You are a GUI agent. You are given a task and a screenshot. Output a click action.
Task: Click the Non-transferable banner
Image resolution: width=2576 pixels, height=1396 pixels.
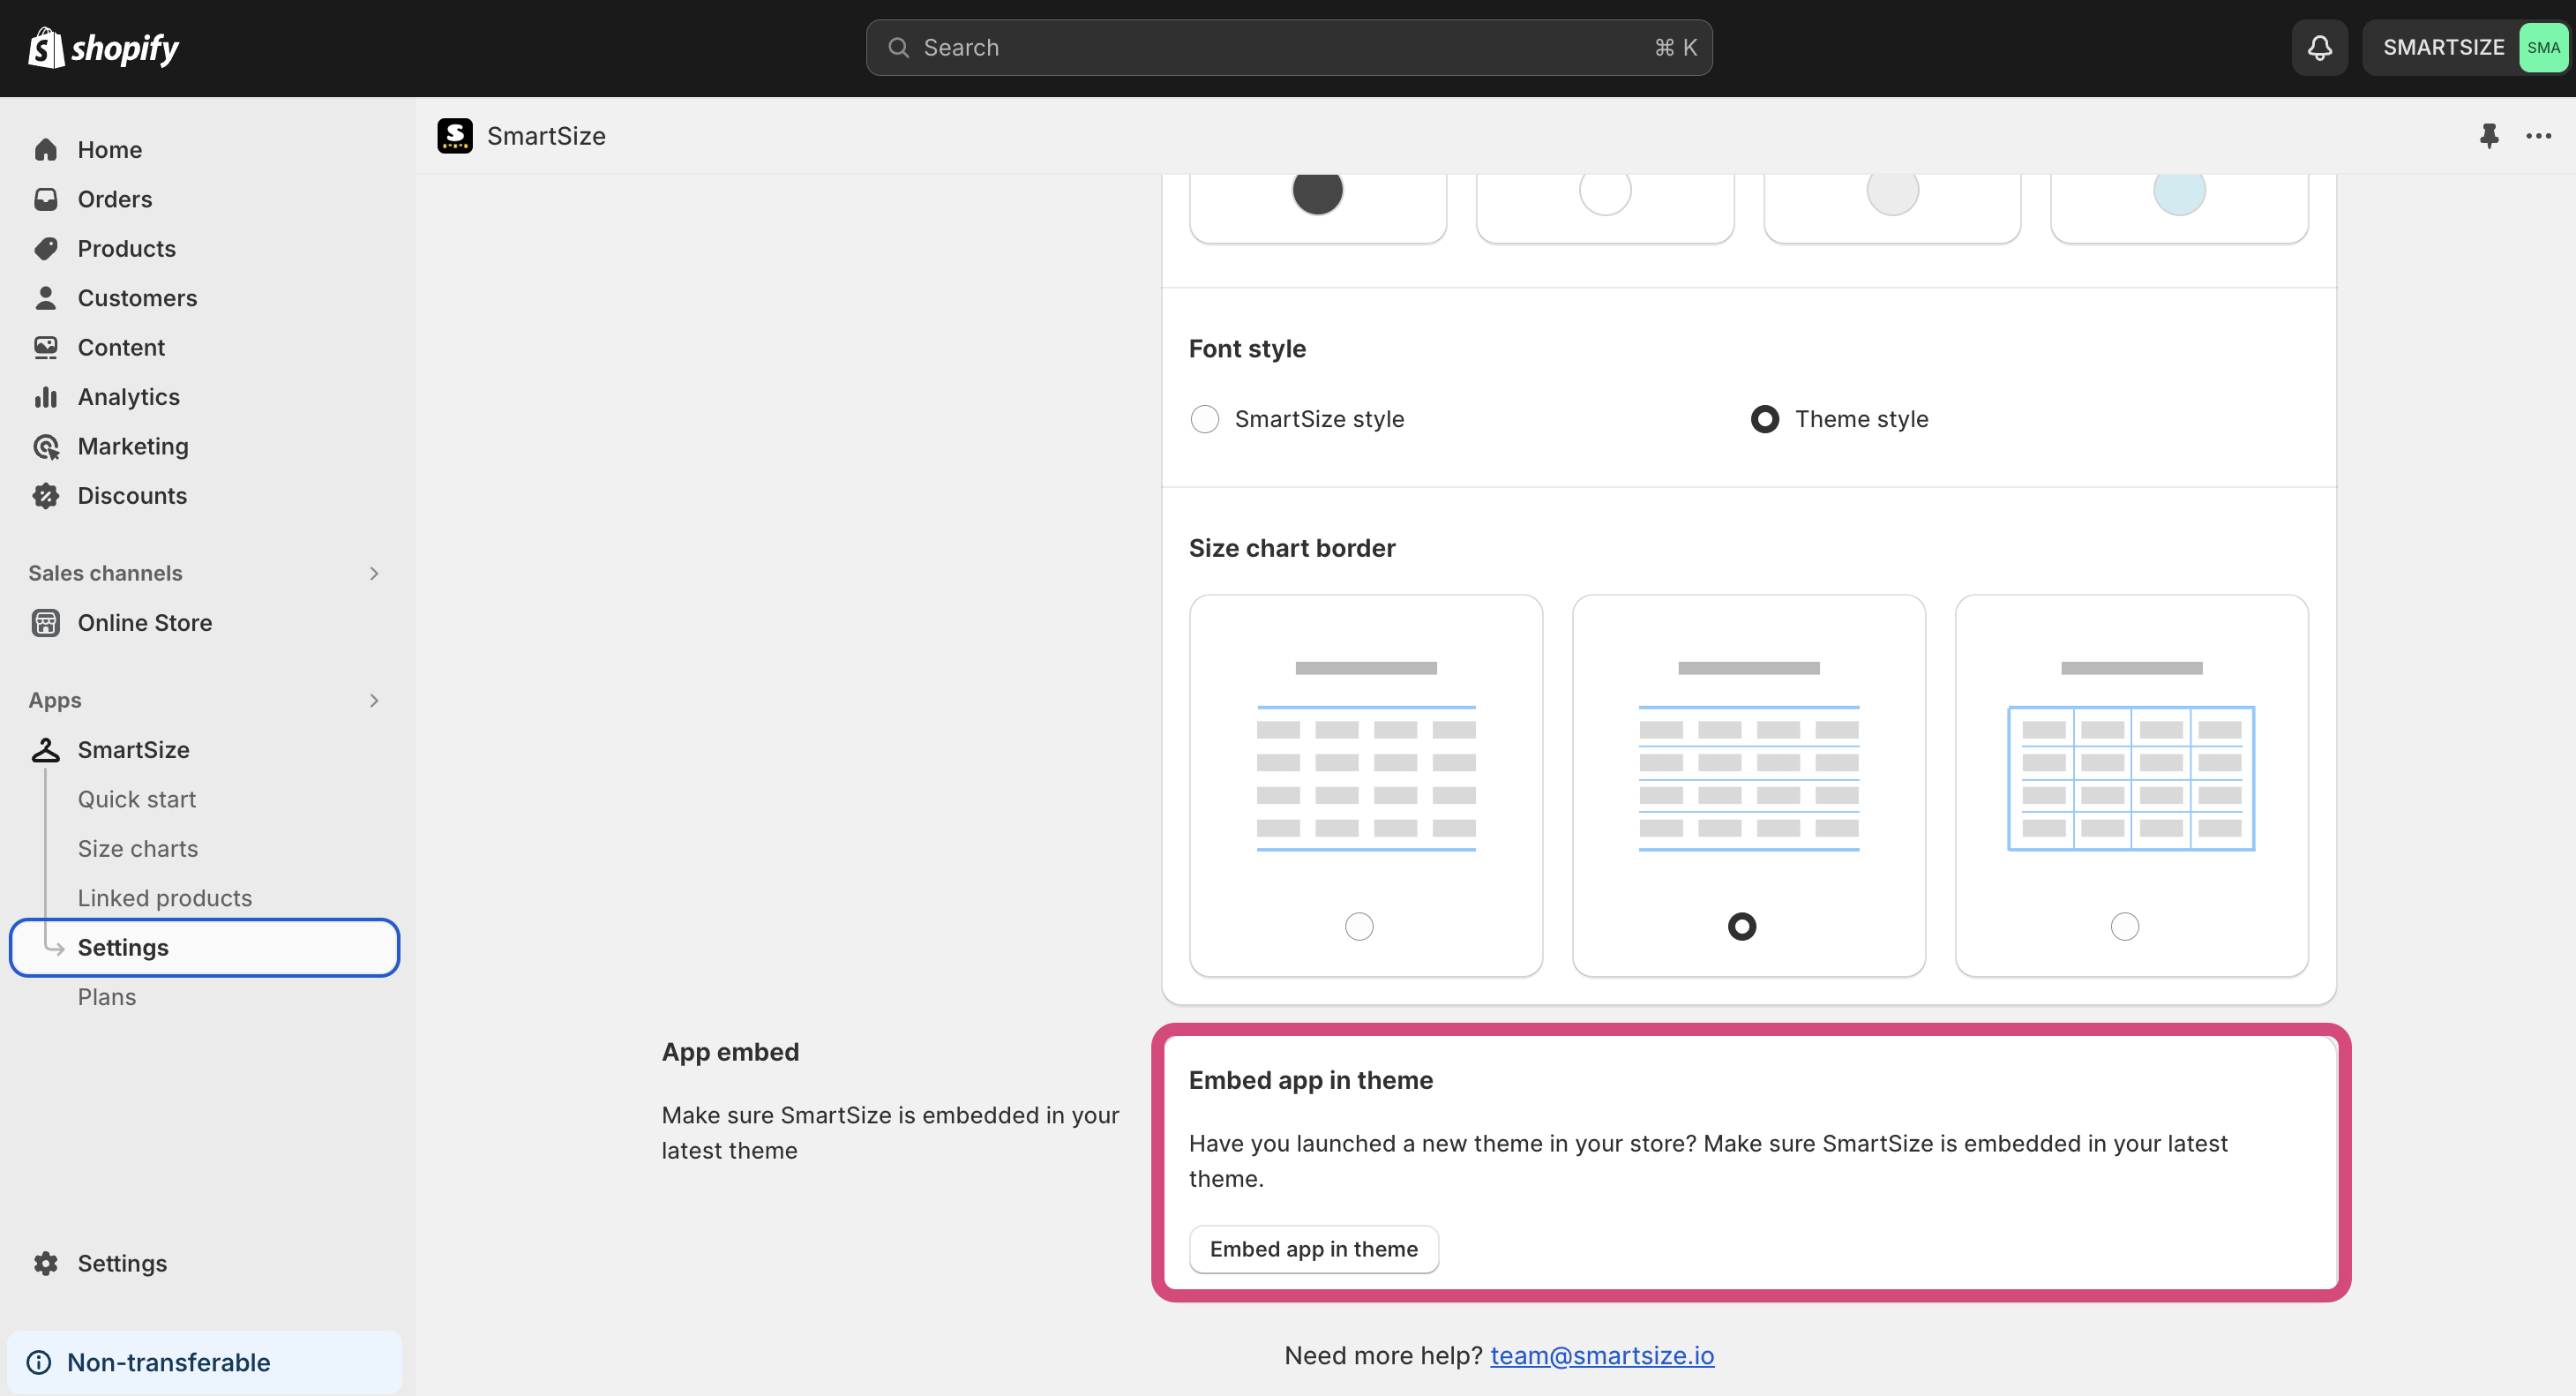[205, 1362]
